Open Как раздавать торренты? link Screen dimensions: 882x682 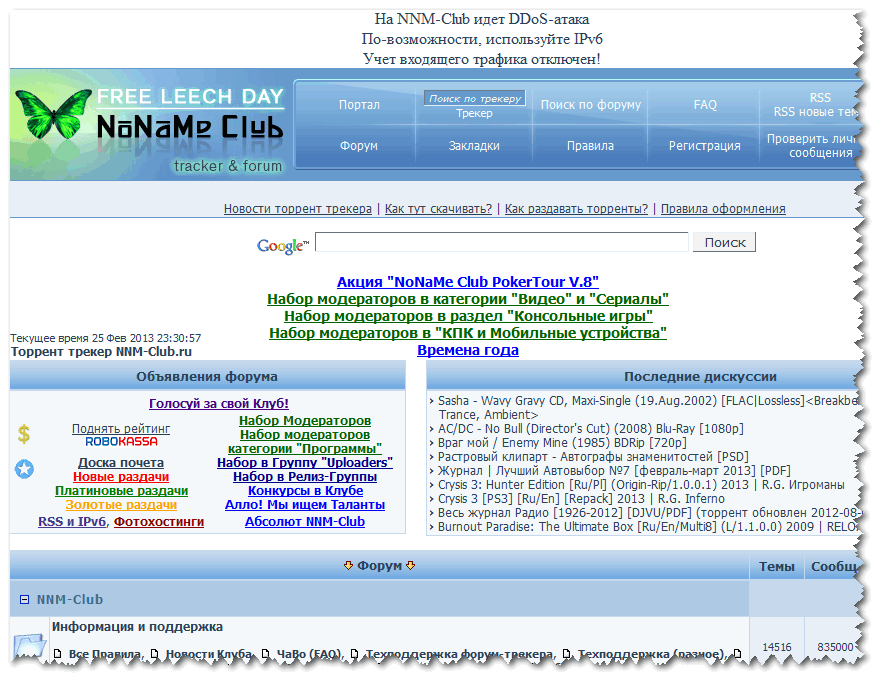click(x=576, y=209)
